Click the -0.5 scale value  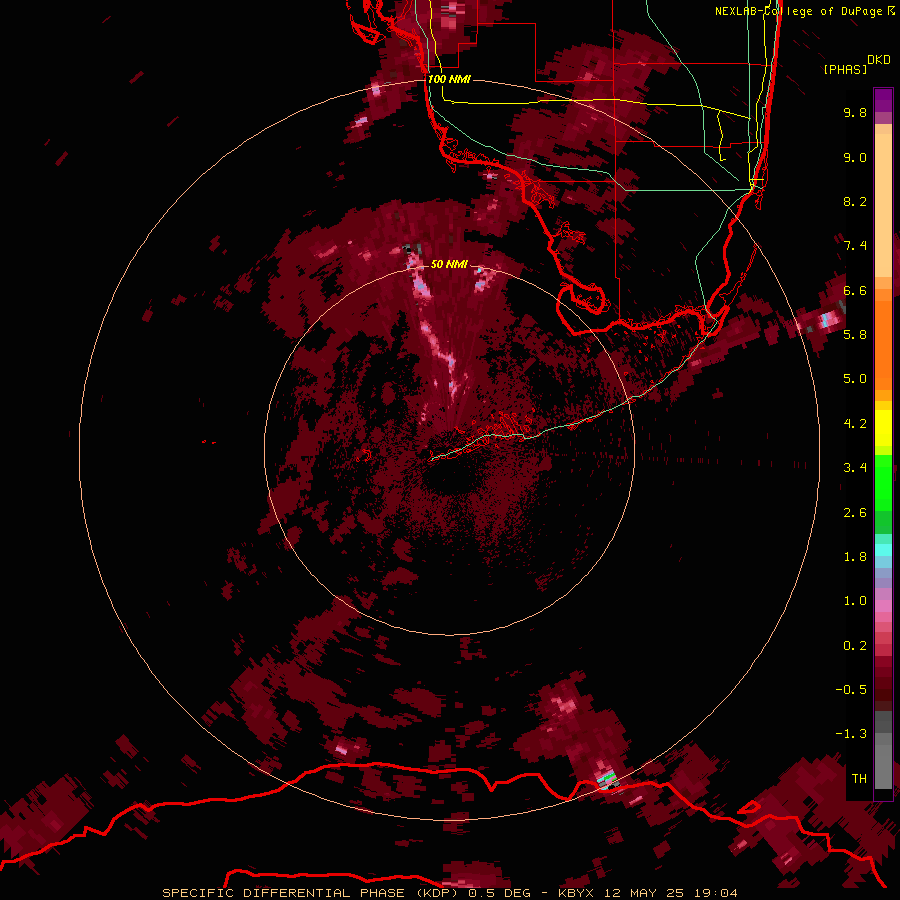[851, 689]
